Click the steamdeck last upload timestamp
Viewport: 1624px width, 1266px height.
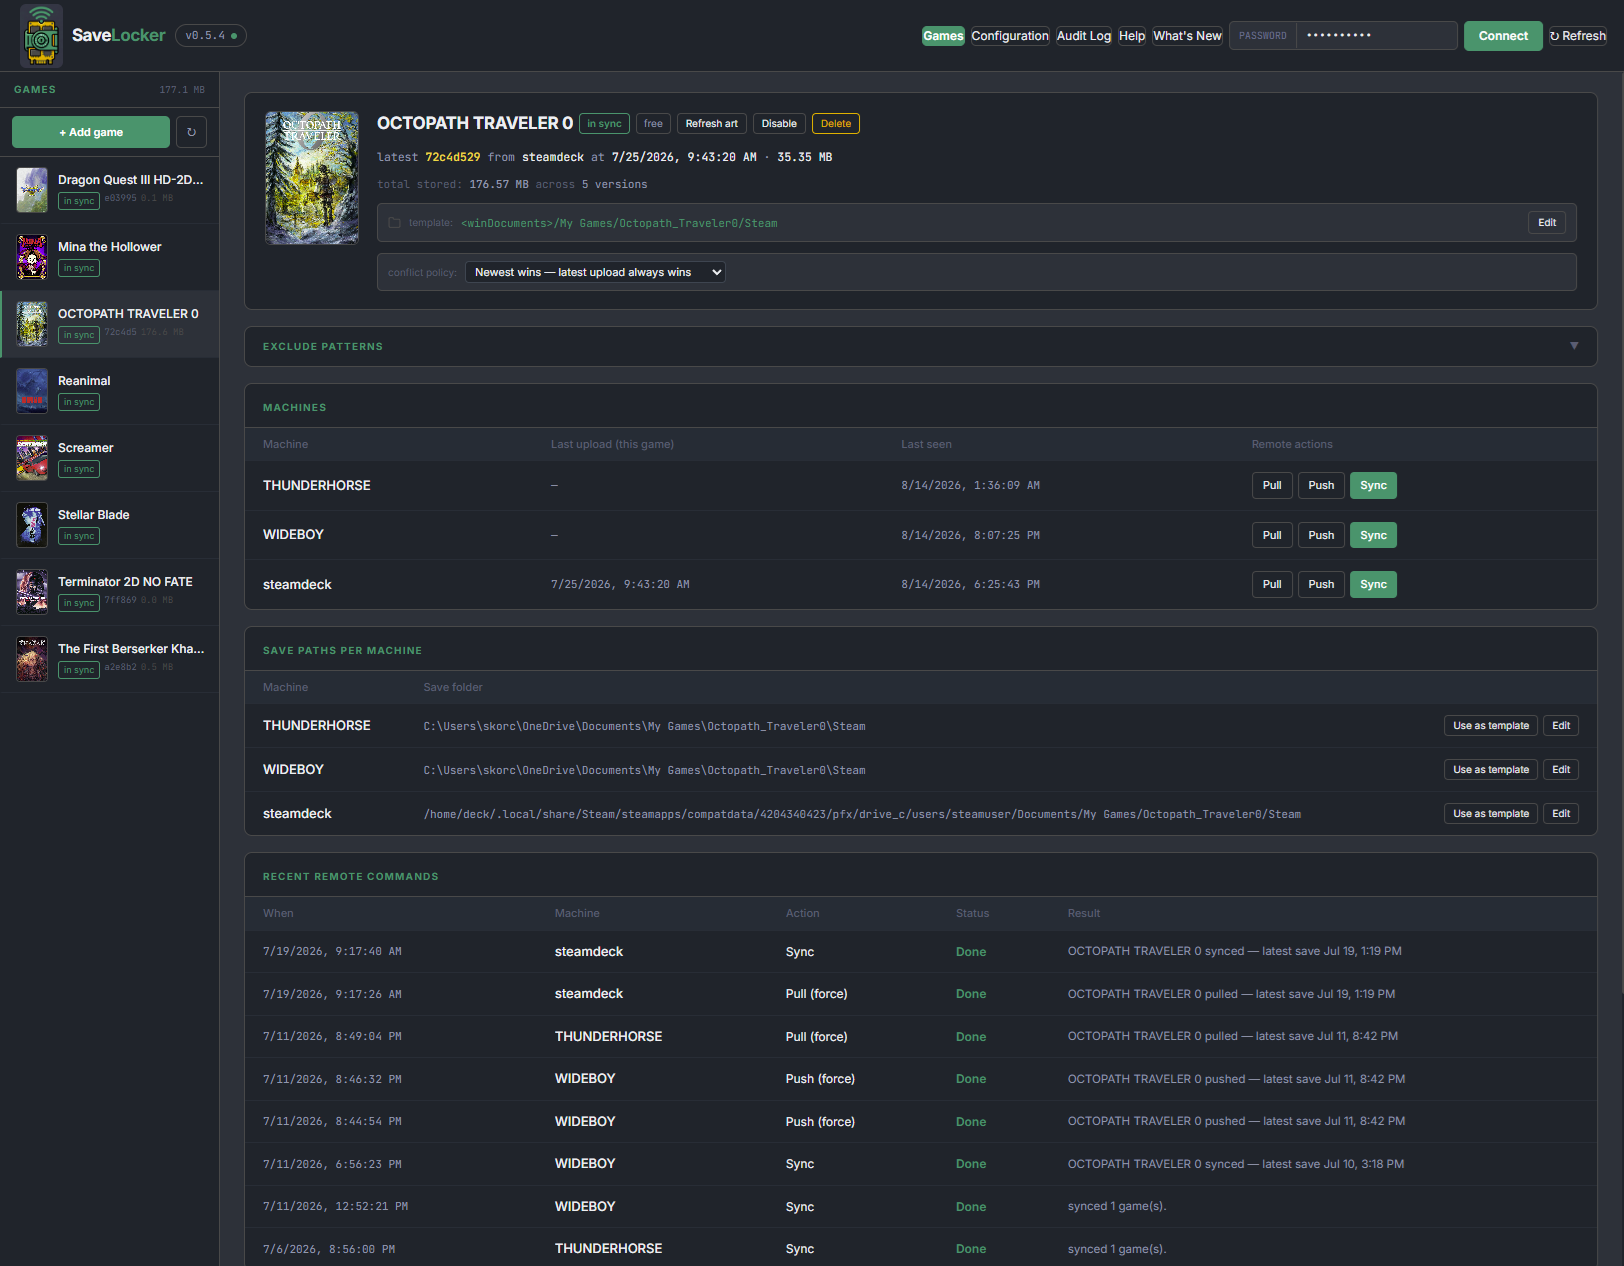[x=620, y=585]
